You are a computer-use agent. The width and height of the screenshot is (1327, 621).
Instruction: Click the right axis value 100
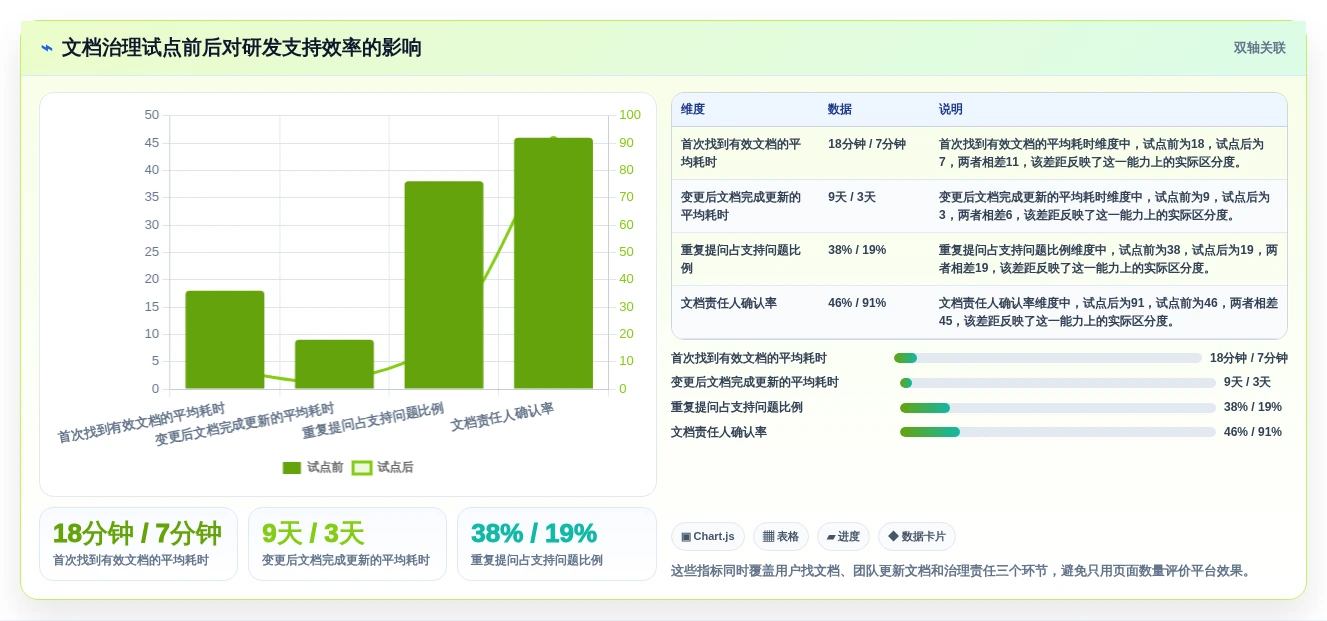[x=630, y=115]
